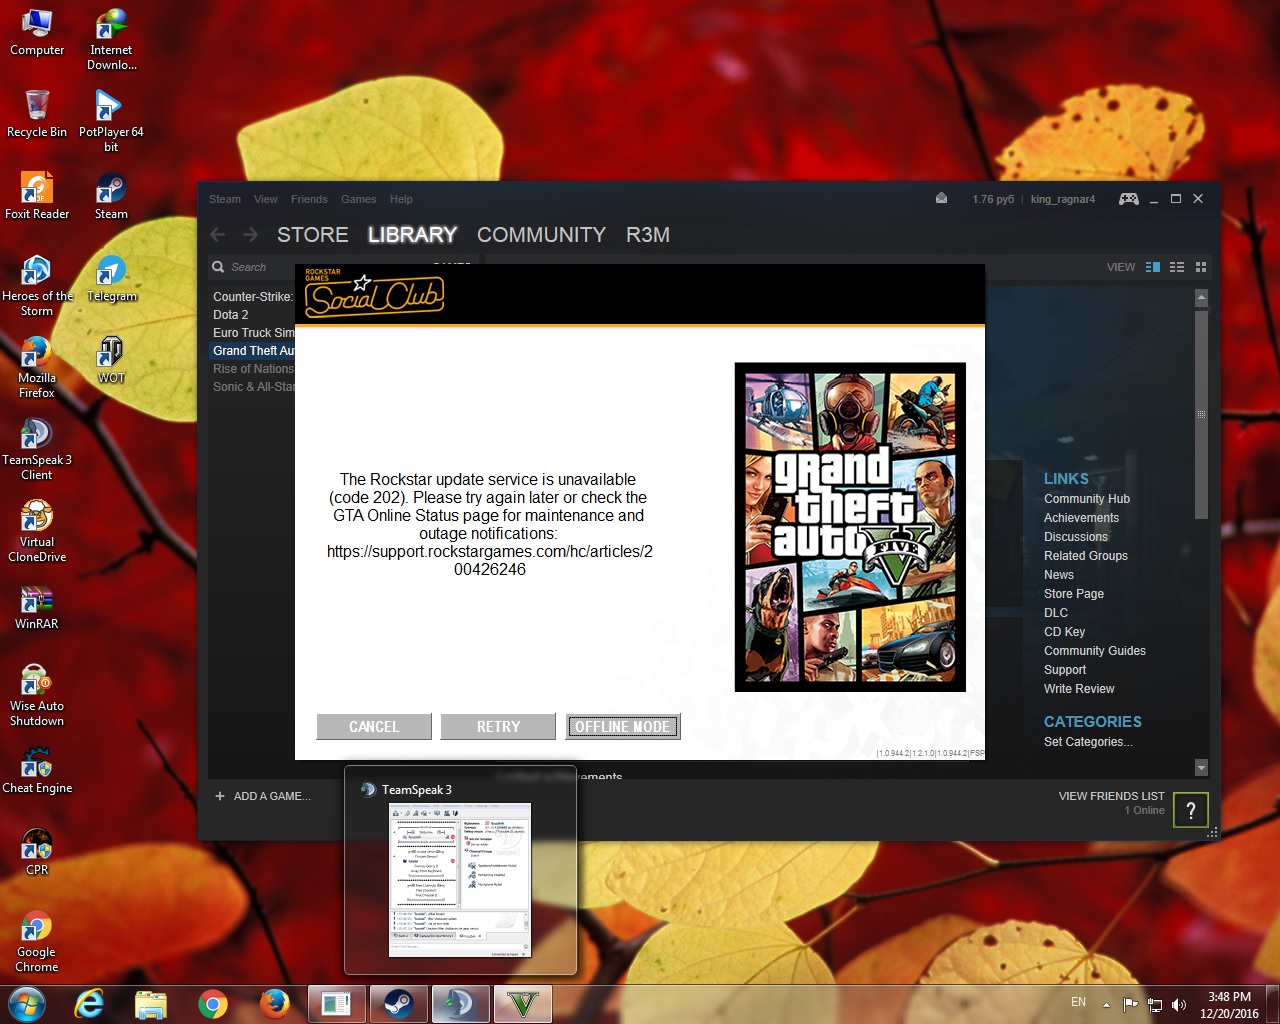Launch Mozilla Firefox desktop shortcut

coord(37,367)
